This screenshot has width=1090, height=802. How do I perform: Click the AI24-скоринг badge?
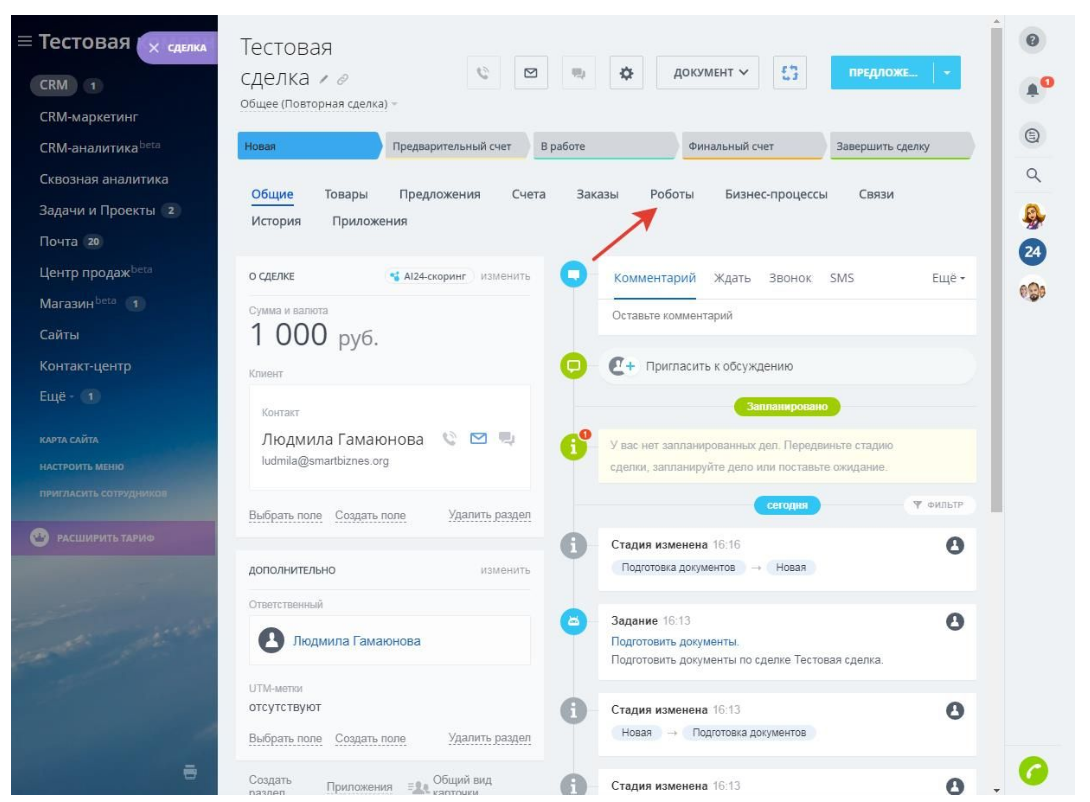click(x=428, y=276)
